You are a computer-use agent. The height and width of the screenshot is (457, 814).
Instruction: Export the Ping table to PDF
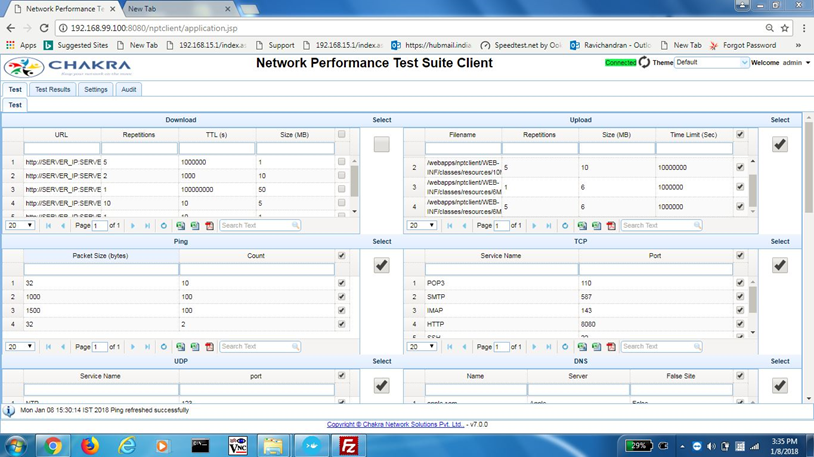tap(209, 346)
